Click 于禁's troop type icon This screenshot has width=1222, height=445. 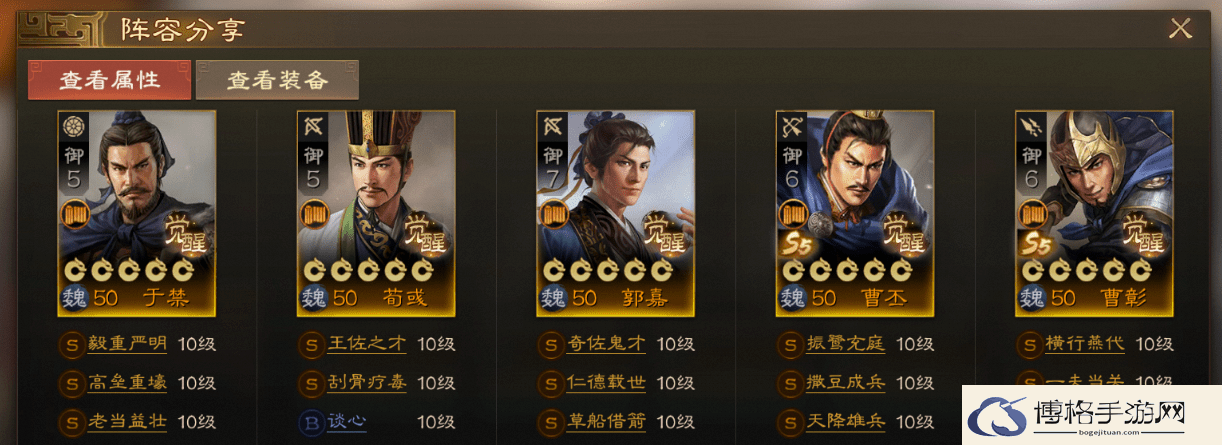pos(75,127)
